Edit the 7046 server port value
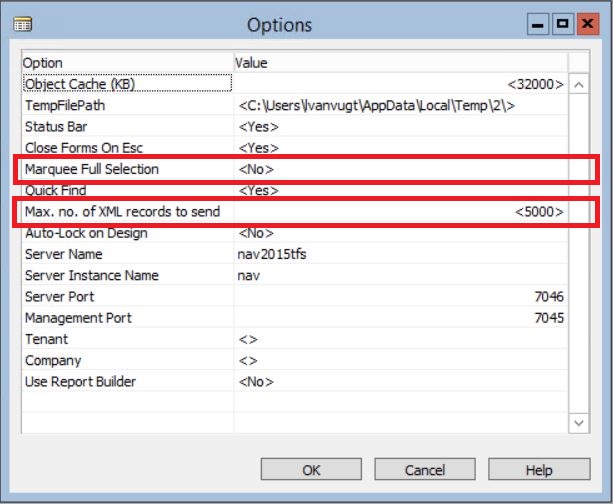The height and width of the screenshot is (504, 613). click(401, 296)
